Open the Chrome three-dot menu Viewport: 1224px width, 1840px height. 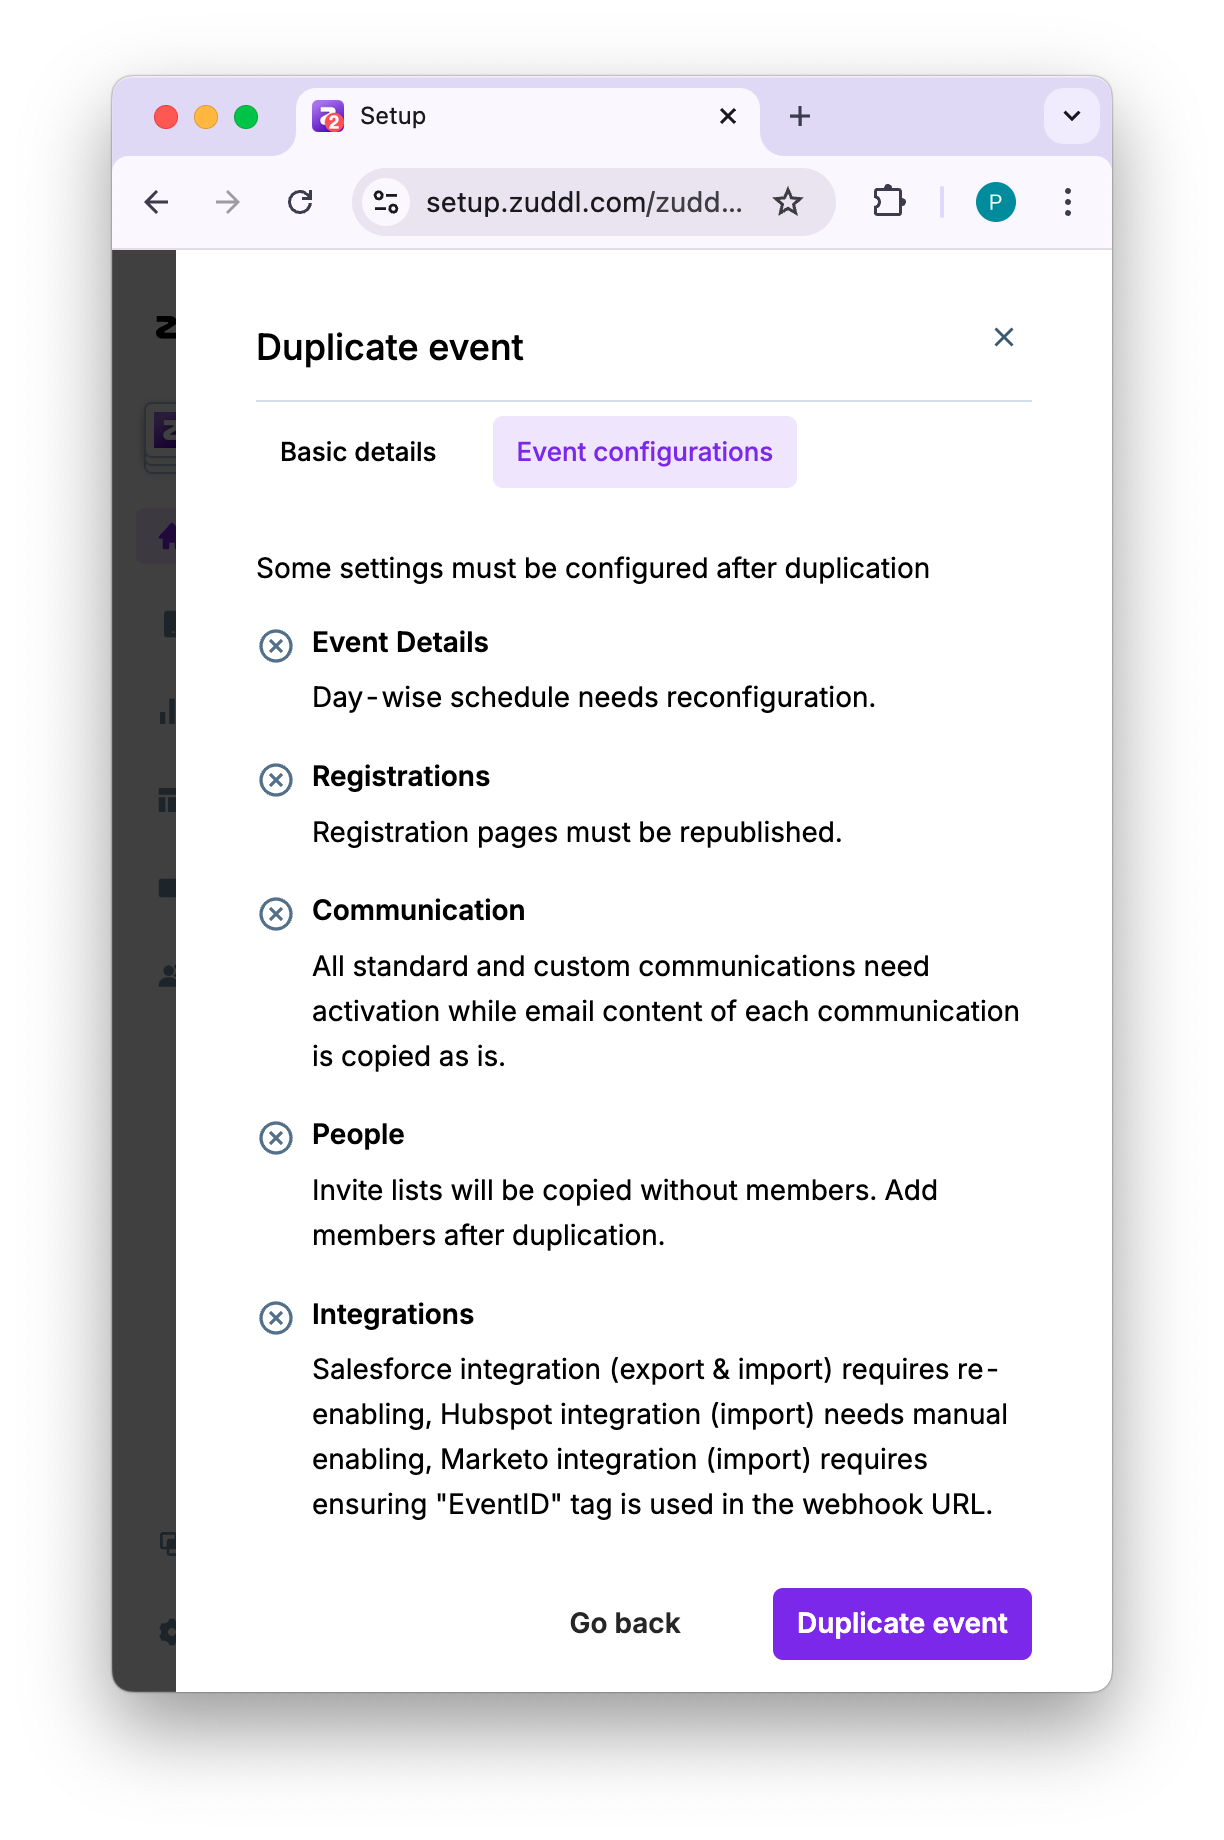point(1068,203)
